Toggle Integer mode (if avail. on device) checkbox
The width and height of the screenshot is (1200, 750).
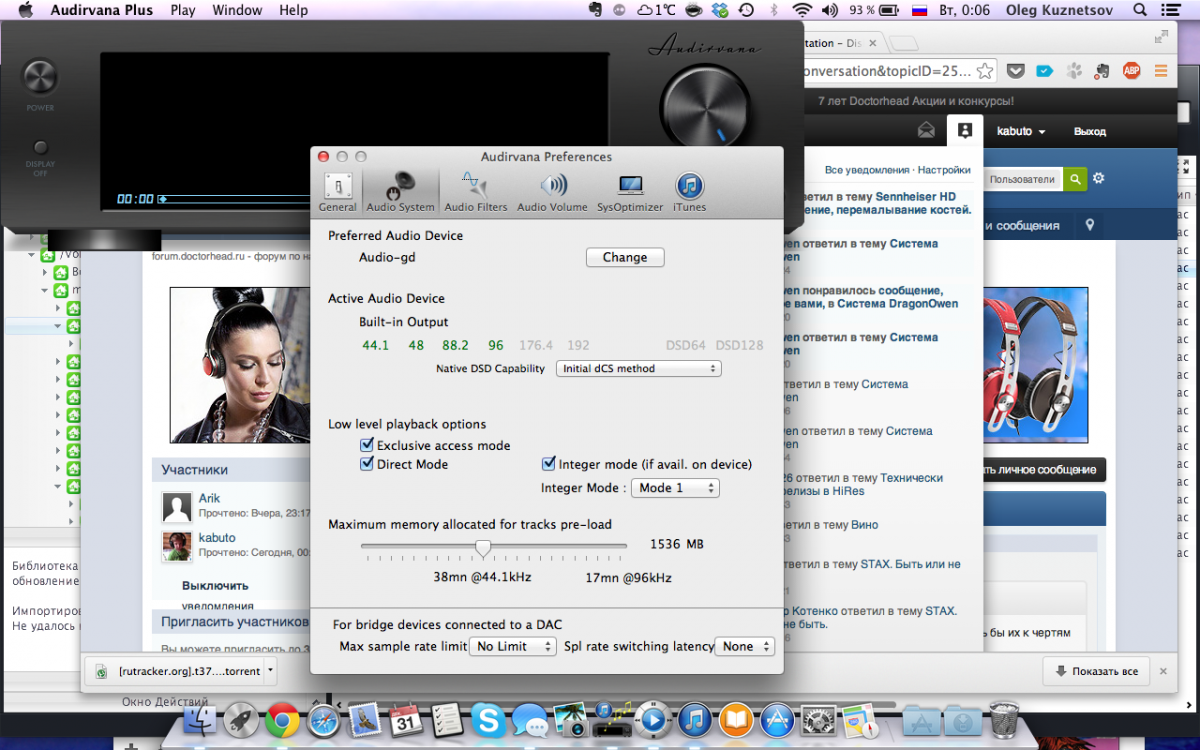[x=548, y=464]
